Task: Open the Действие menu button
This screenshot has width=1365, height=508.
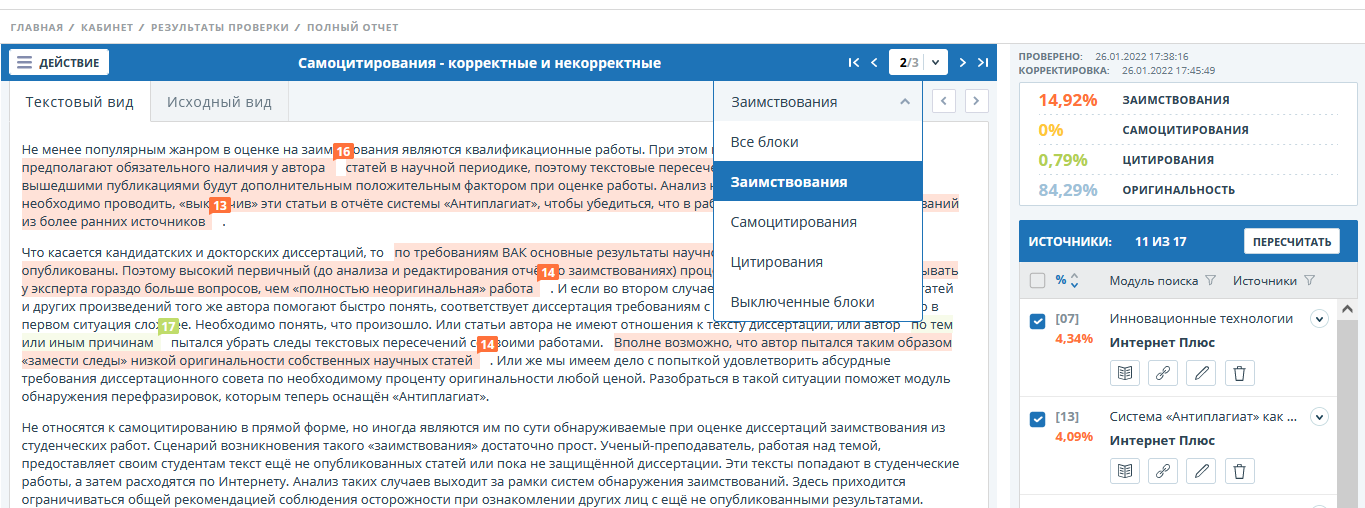Action: point(59,63)
